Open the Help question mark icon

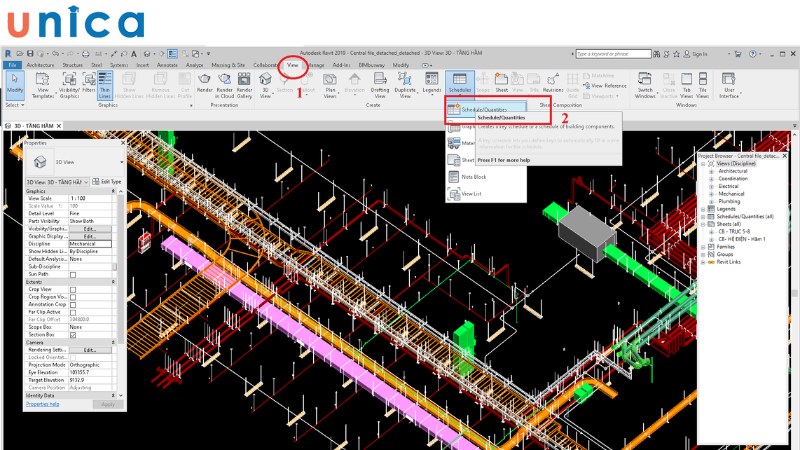pos(753,54)
